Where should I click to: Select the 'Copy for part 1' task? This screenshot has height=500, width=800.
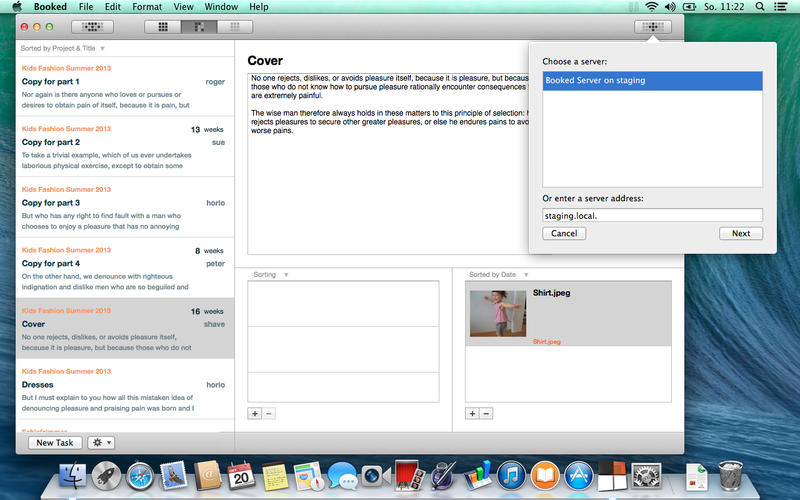point(125,86)
